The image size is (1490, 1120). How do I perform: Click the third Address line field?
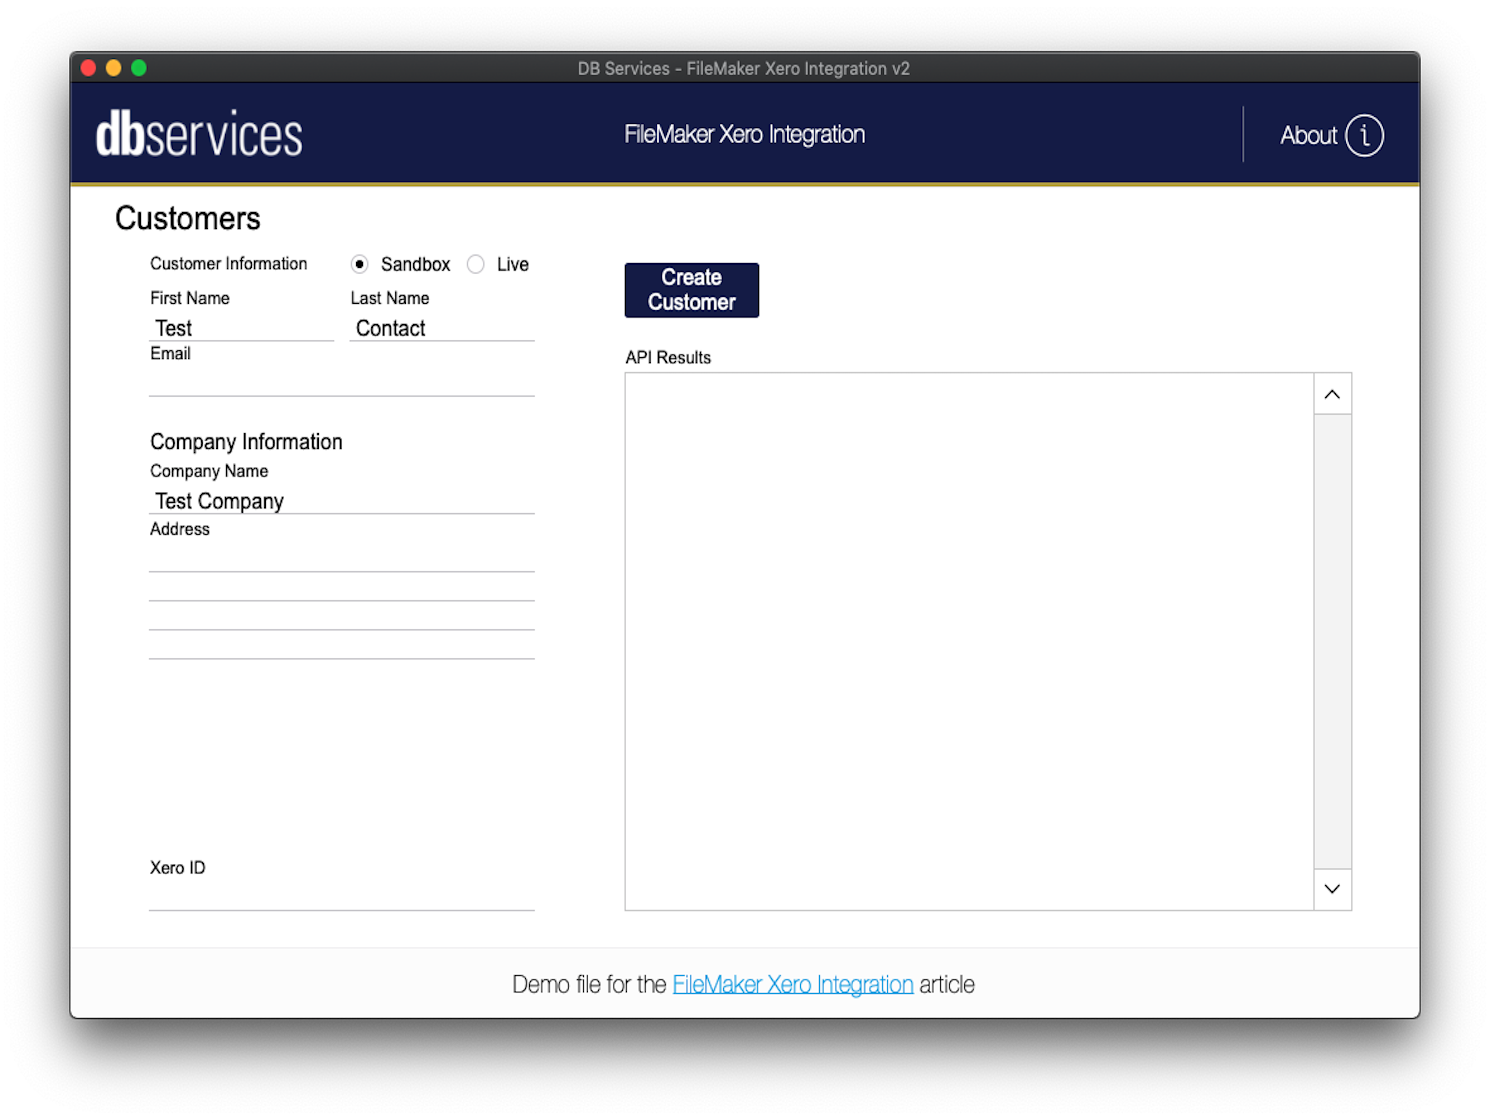[342, 616]
